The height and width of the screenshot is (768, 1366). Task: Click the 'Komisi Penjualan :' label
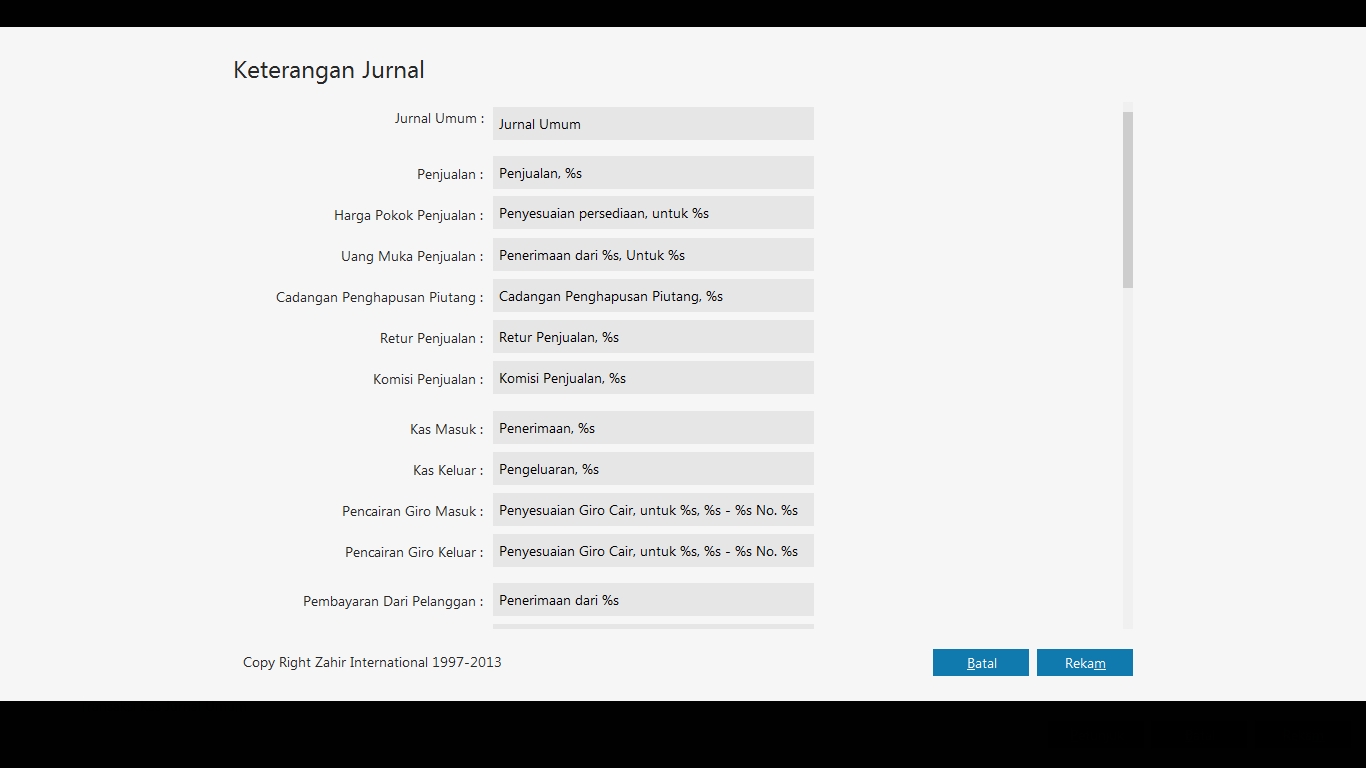[428, 379]
